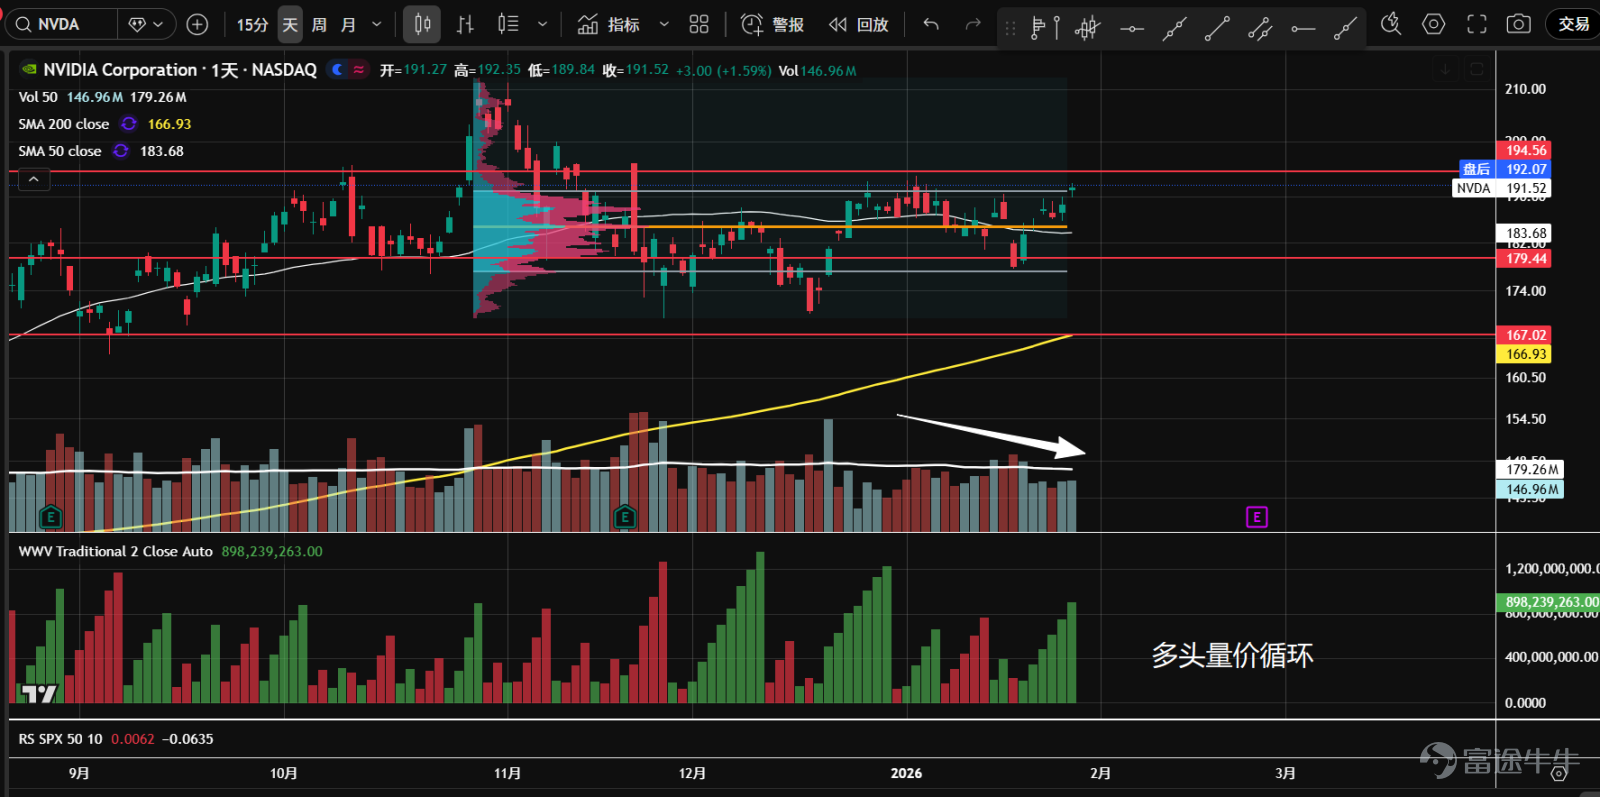Screen dimensions: 1600x797
Task: Select the candlestick chart style
Action: [422, 24]
